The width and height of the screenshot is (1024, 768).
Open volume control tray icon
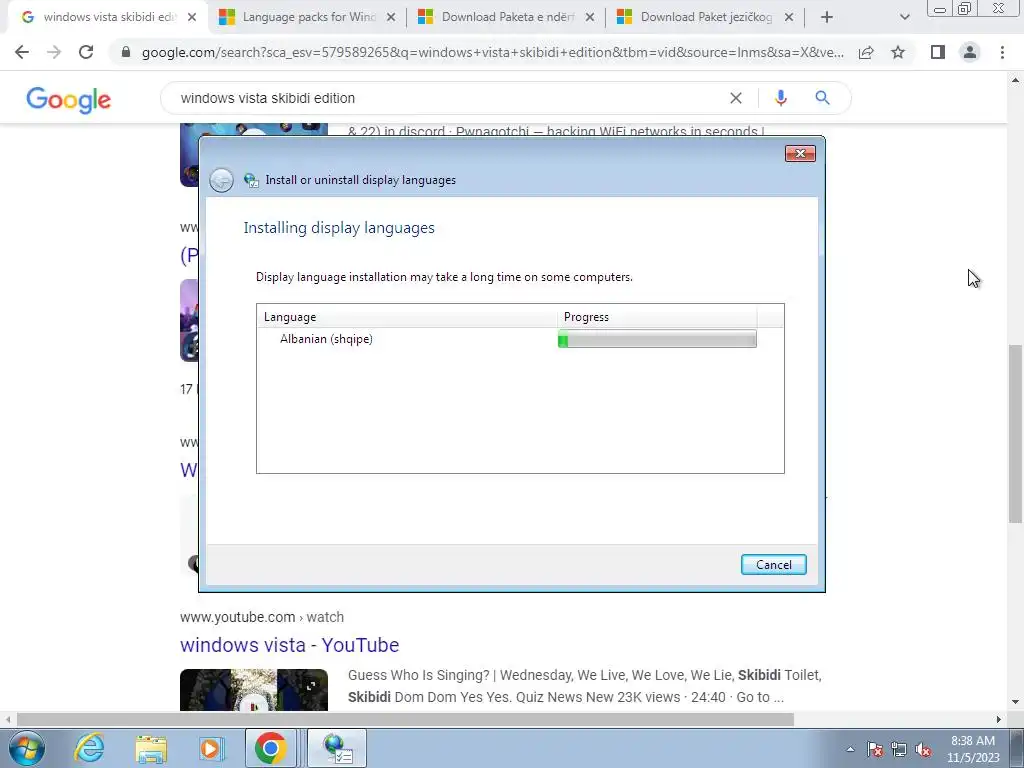(923, 749)
